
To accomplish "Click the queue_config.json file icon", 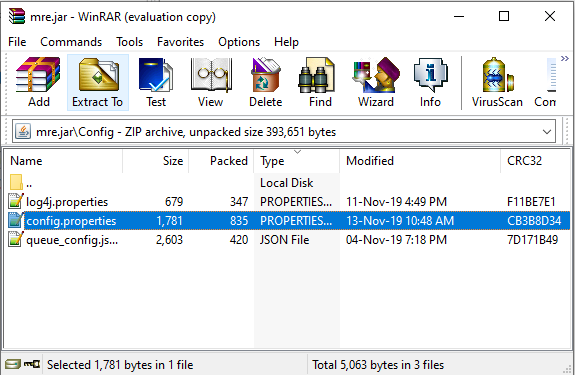I will point(16,239).
